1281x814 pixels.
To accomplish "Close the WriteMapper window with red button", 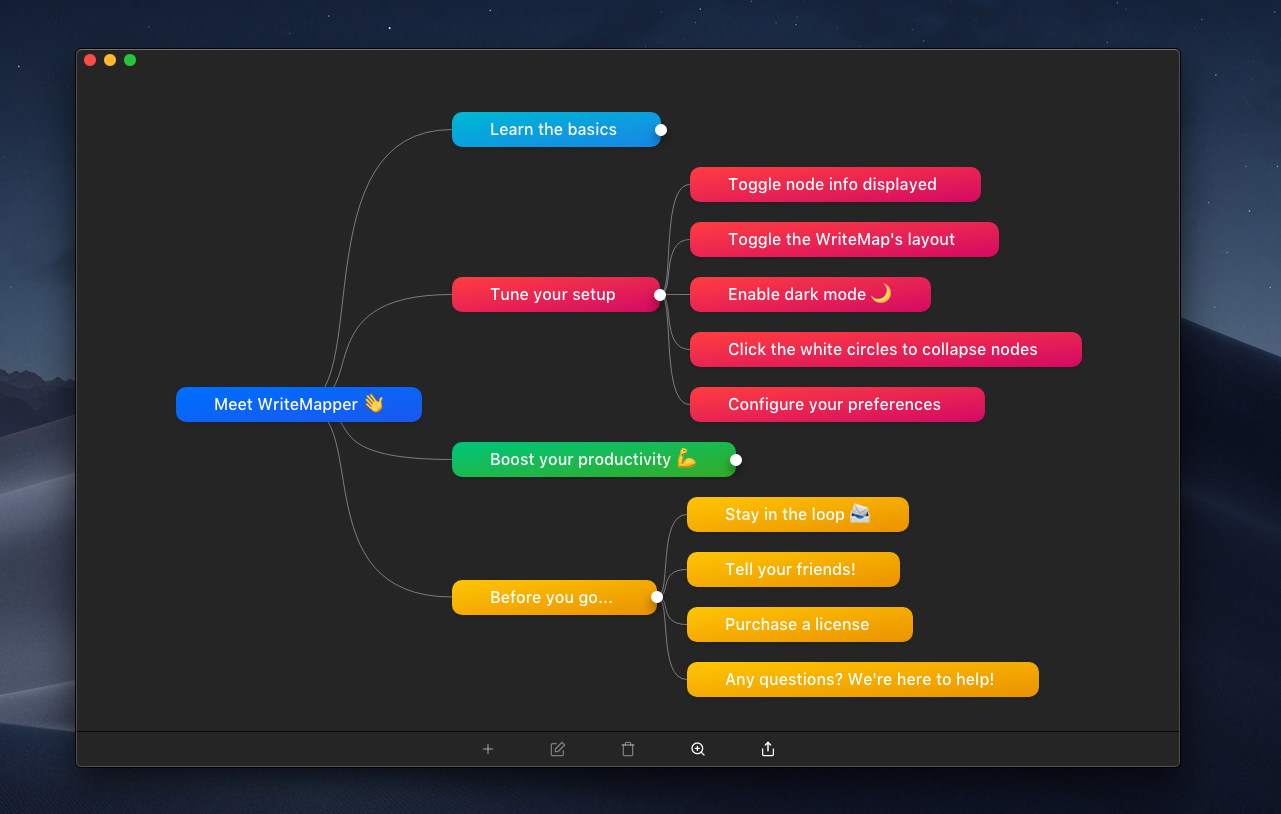I will [x=90, y=60].
